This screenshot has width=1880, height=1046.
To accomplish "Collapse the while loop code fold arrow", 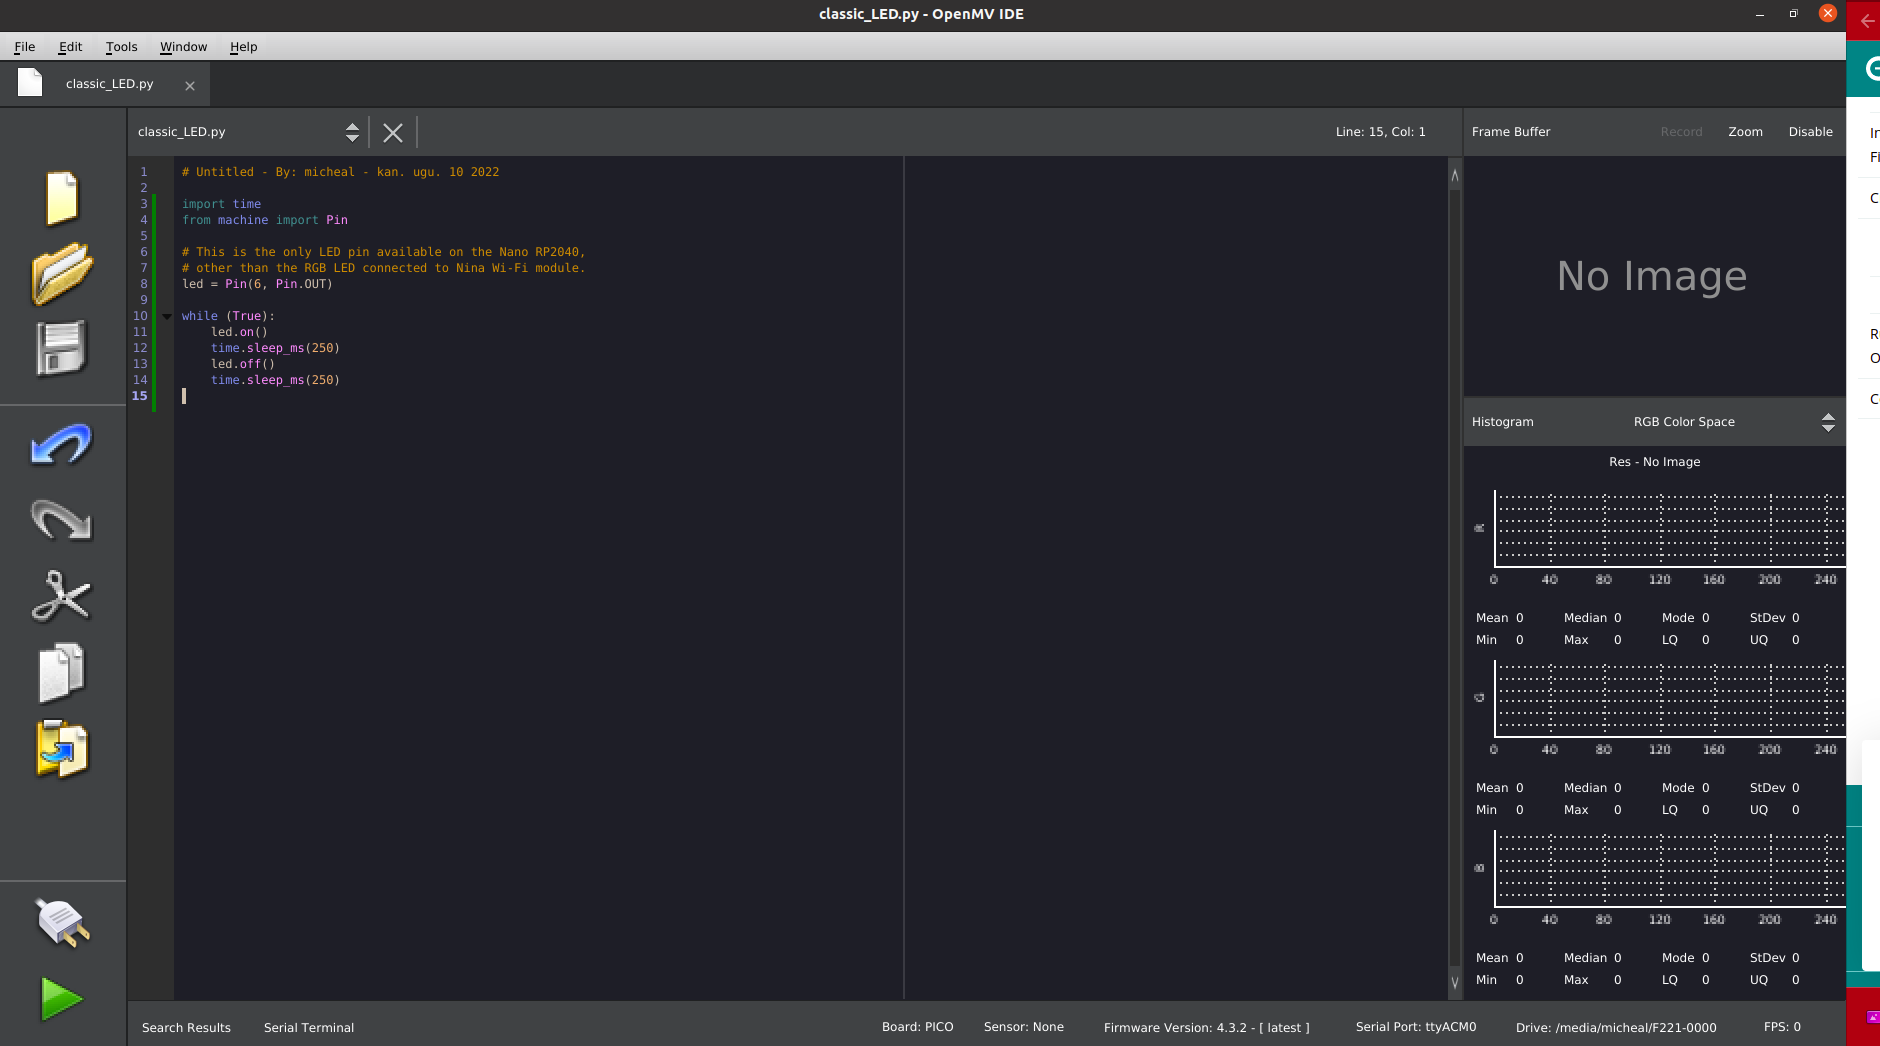I will click(166, 315).
